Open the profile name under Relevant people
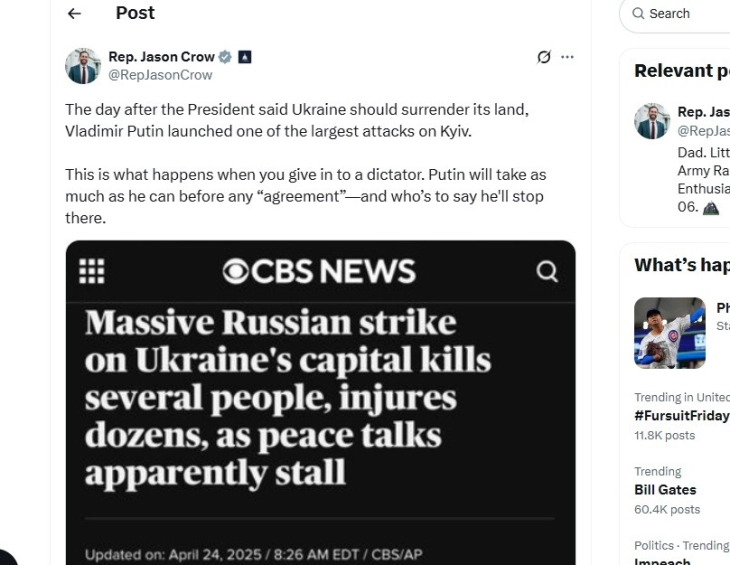This screenshot has height=565, width=730. (703, 112)
